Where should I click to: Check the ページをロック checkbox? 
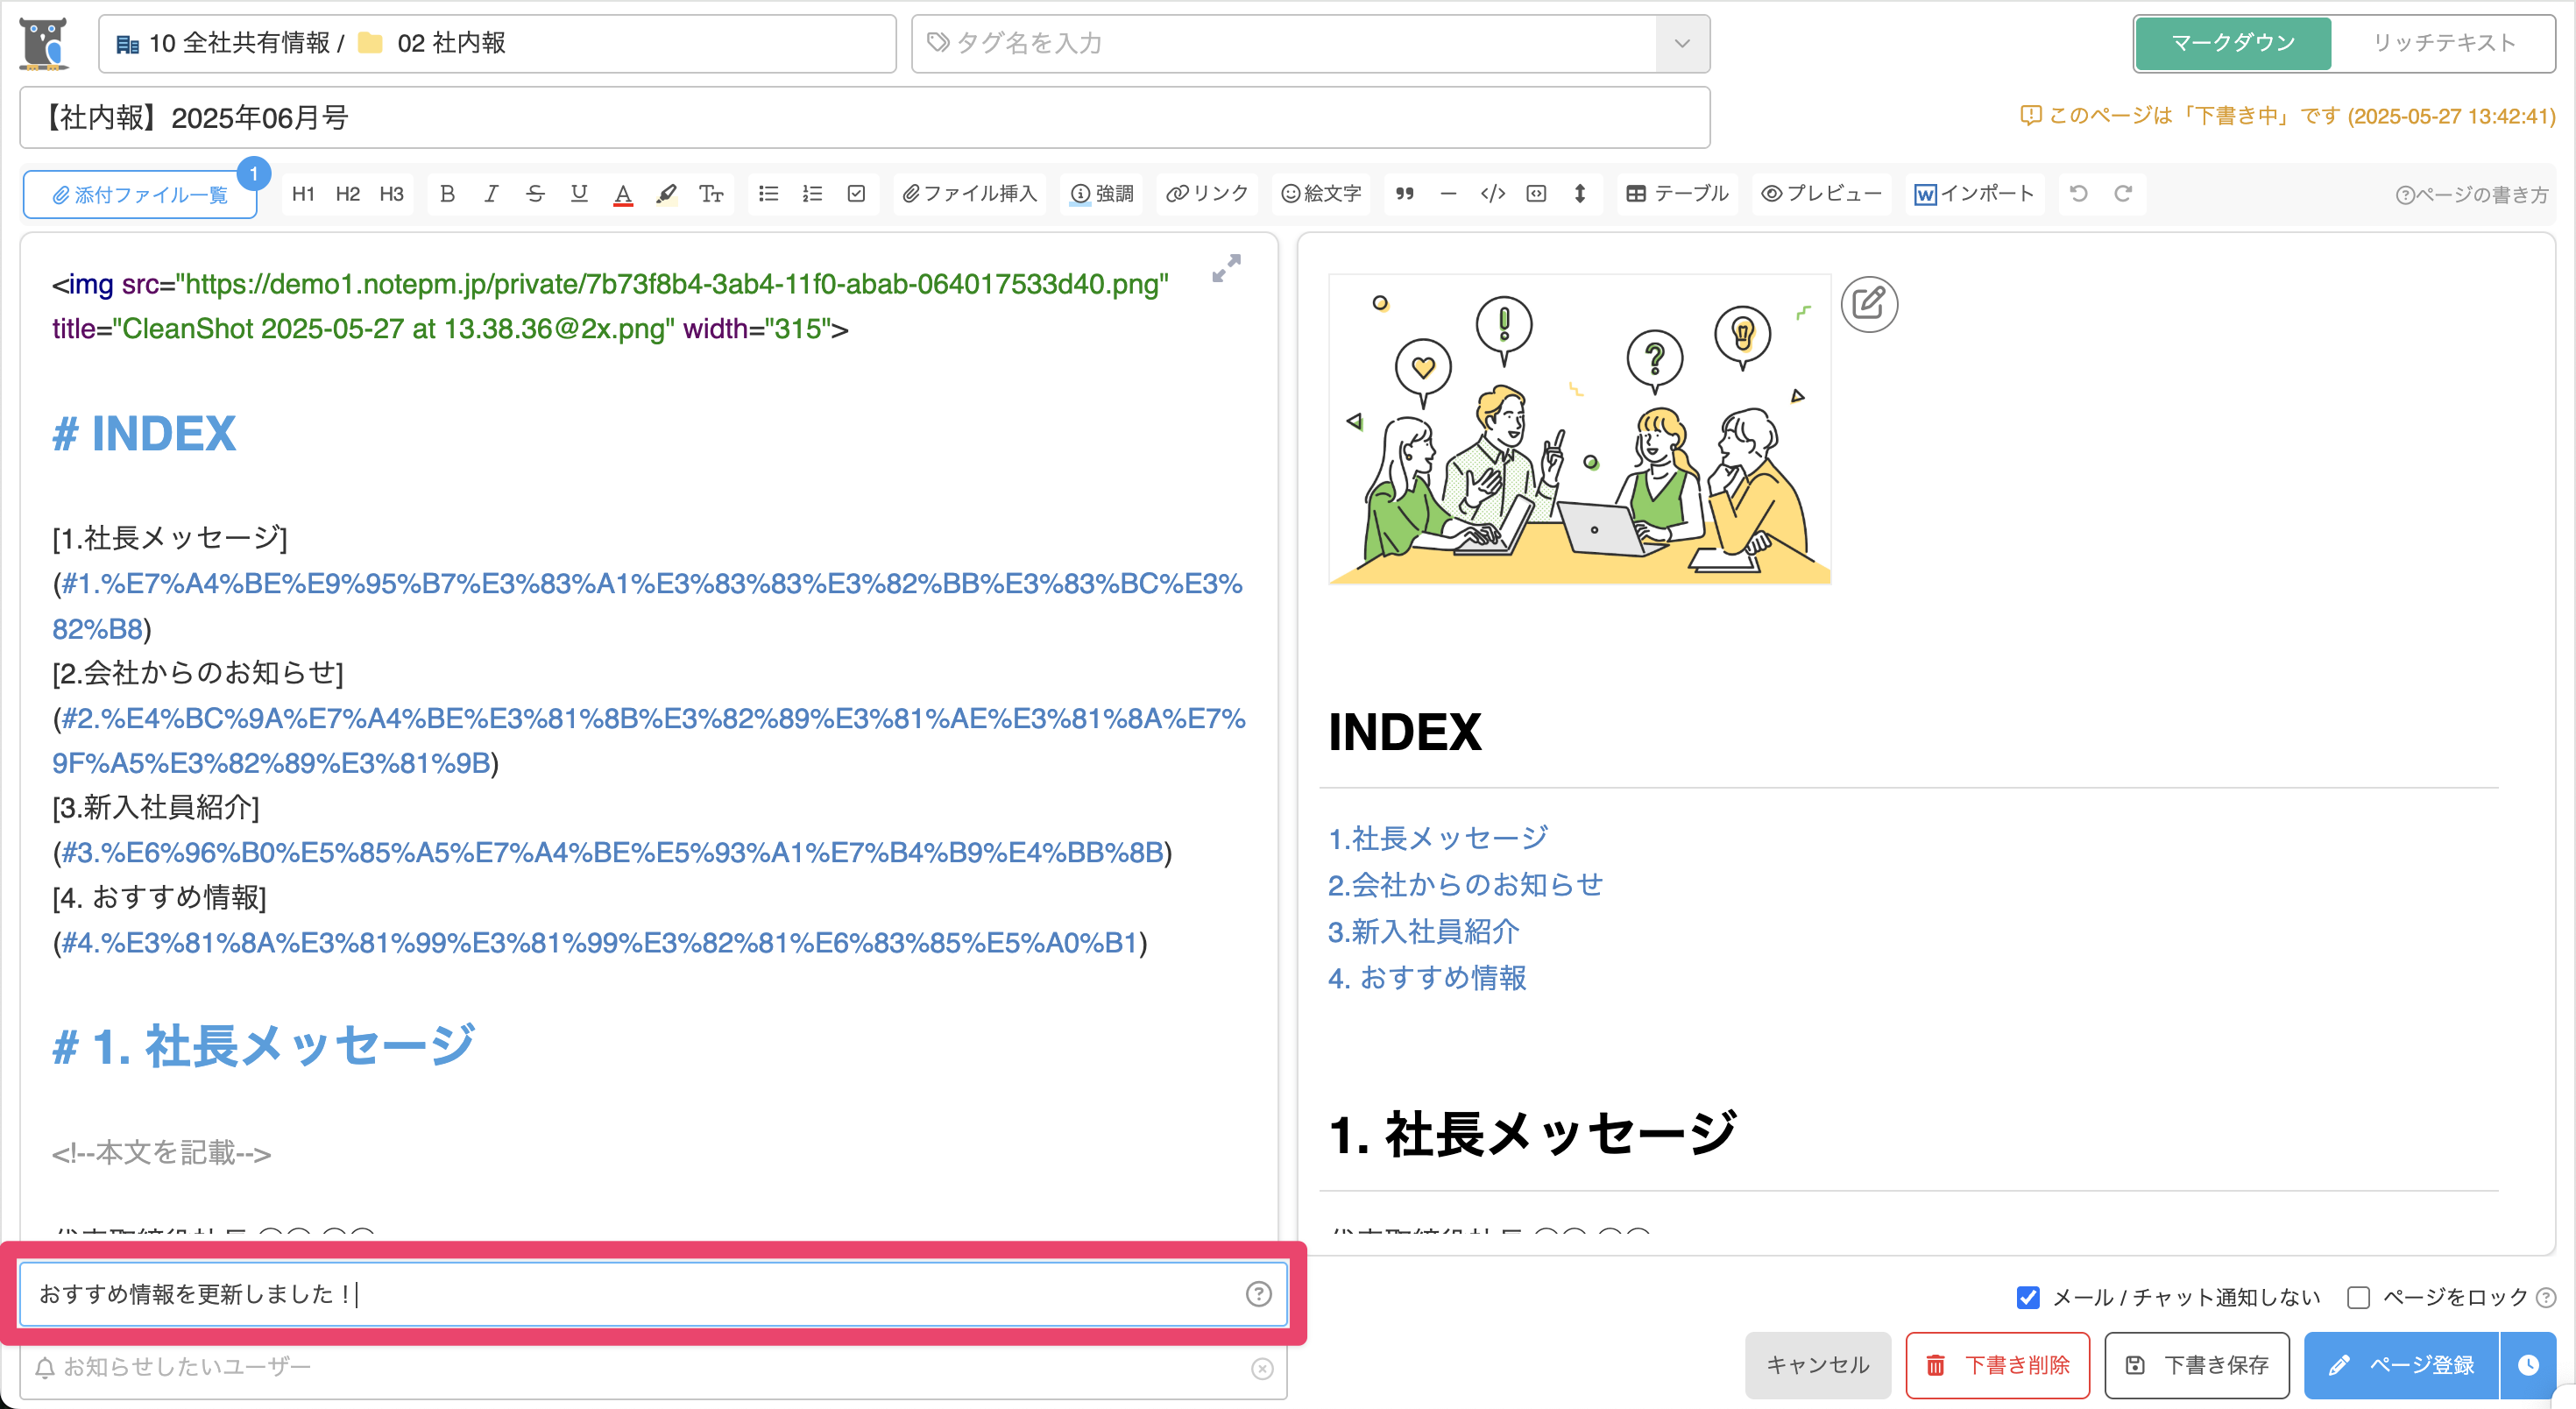point(2359,1297)
